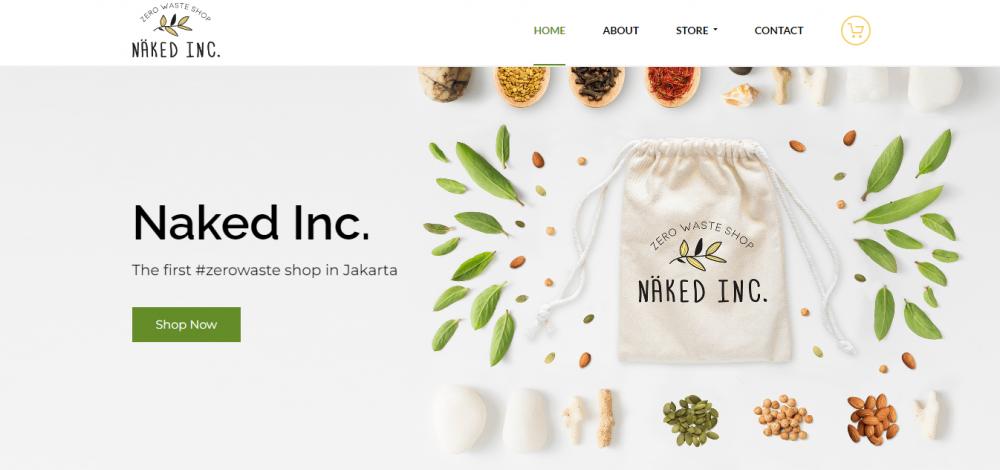Screen dimensions: 1000x470
Task: Click the pile of green pumpkin seeds
Action: click(691, 420)
